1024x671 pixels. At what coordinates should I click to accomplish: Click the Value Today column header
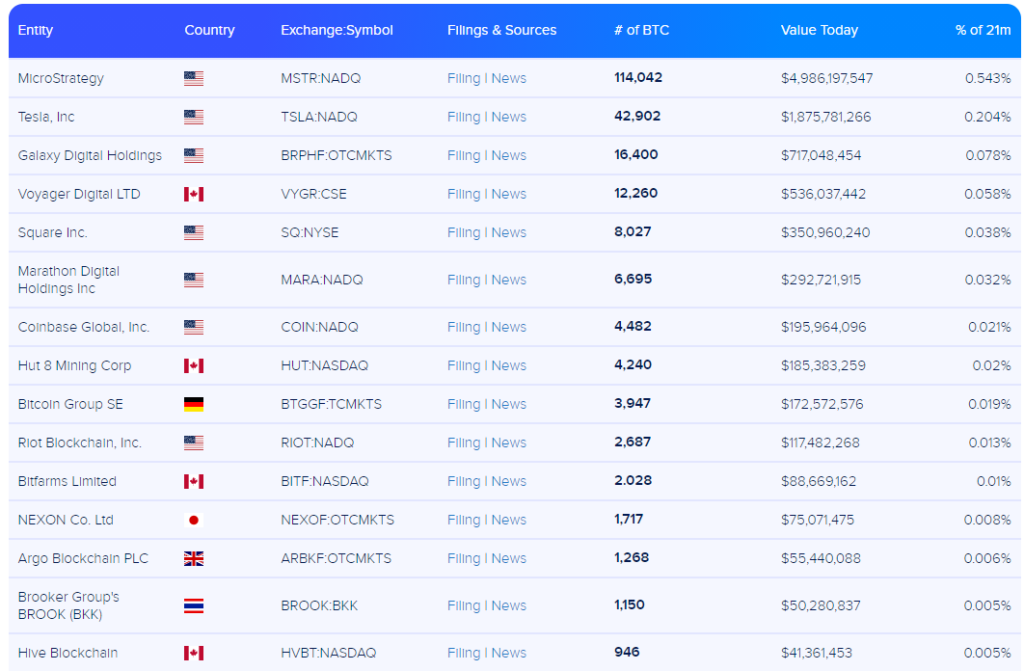(819, 30)
